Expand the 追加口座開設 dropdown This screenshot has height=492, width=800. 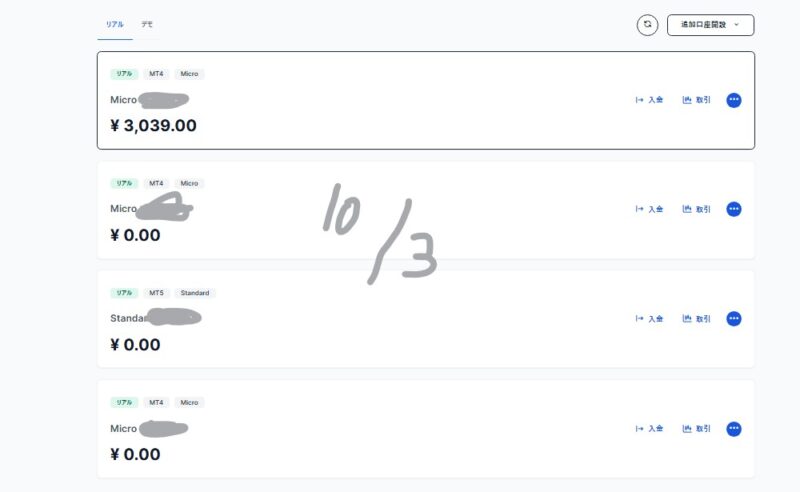click(710, 25)
